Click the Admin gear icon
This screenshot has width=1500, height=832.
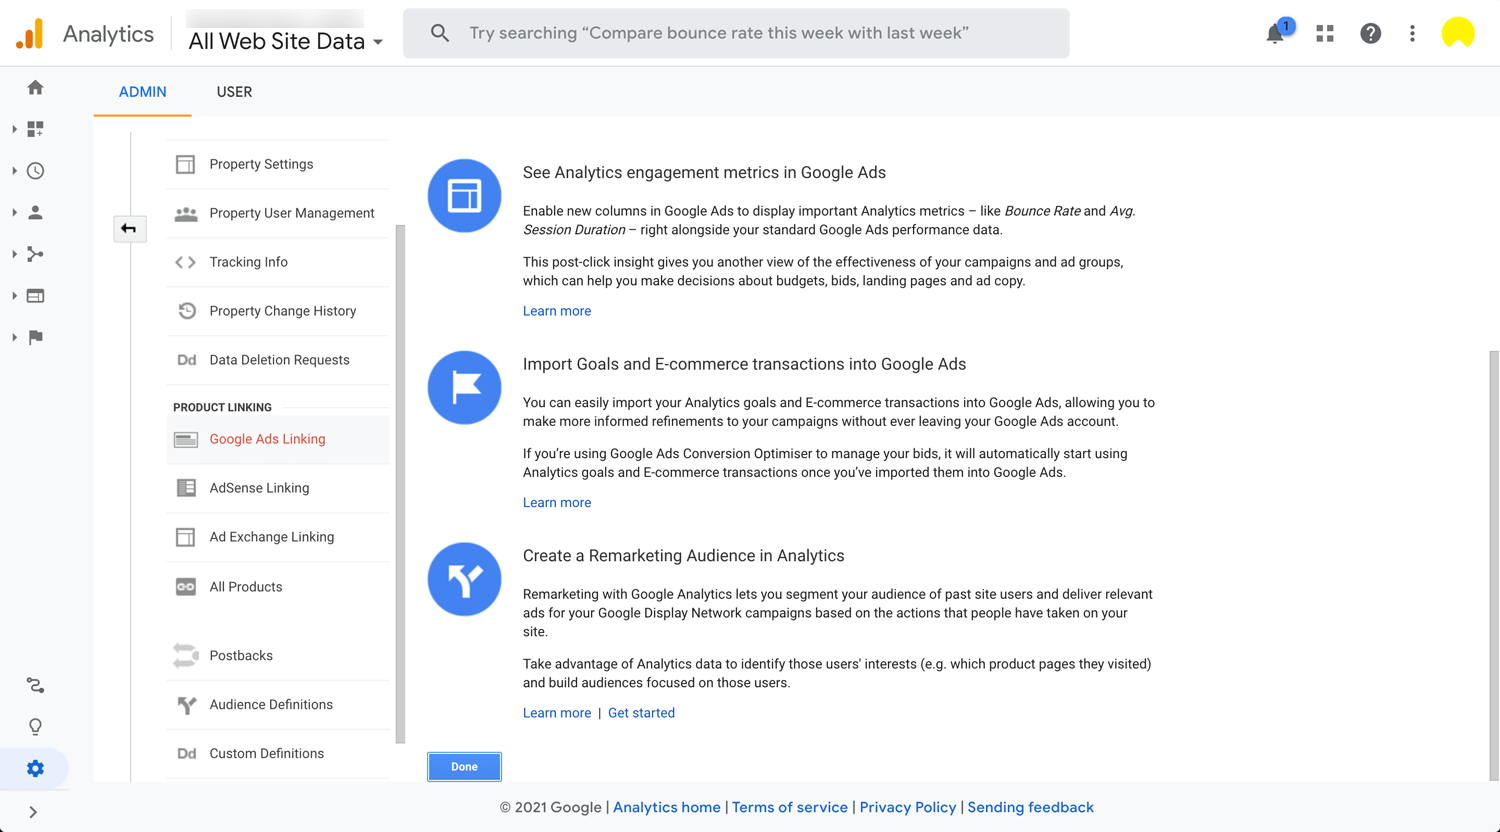pyautogui.click(x=35, y=768)
